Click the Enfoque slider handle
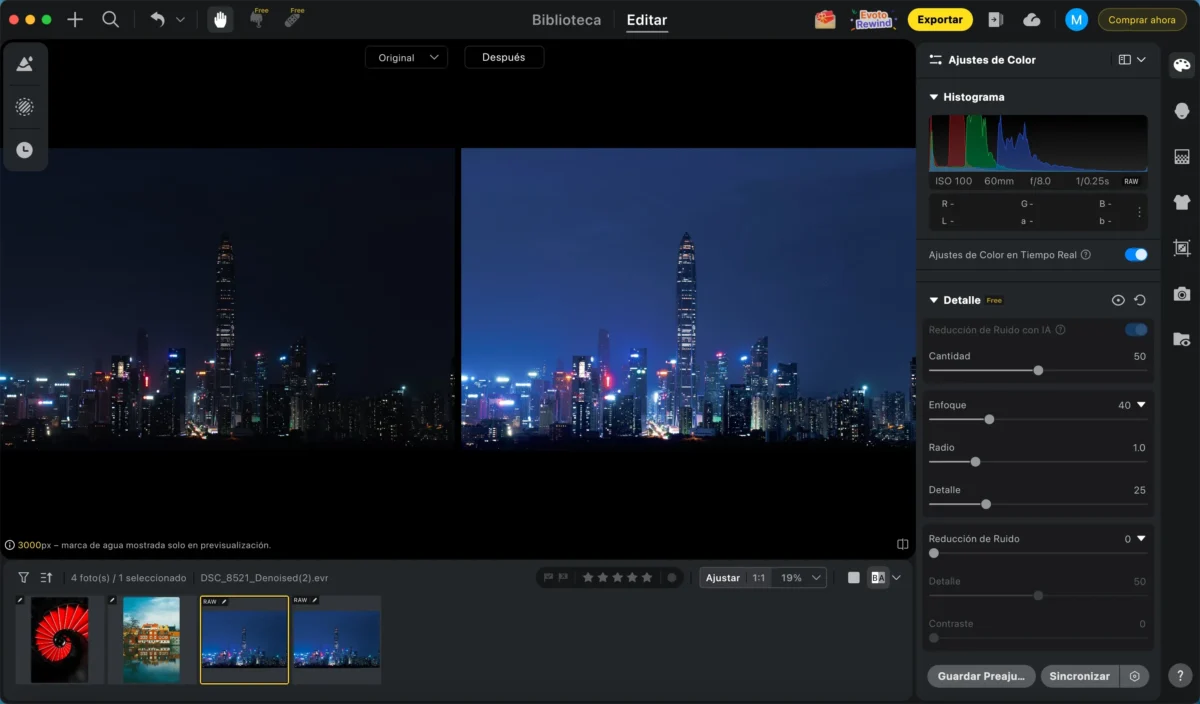Viewport: 1200px width, 704px height. [989, 420]
